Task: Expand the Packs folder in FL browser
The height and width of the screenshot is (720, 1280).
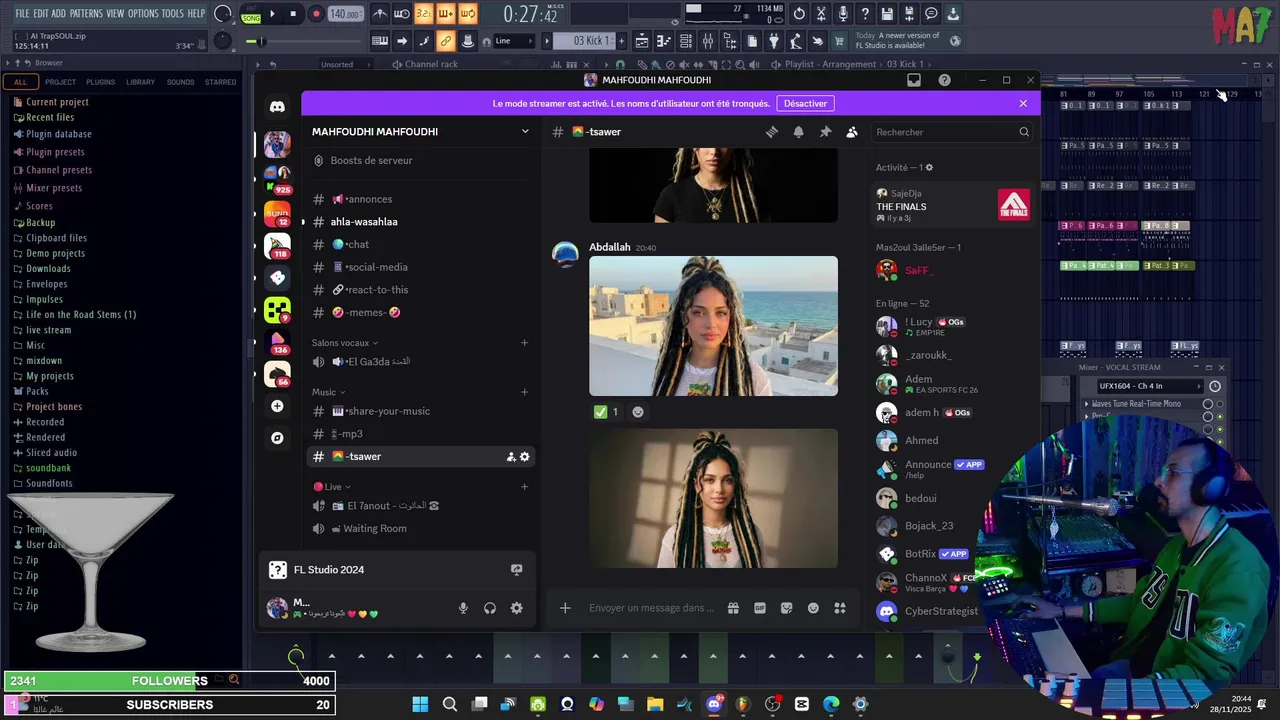Action: pos(37,391)
